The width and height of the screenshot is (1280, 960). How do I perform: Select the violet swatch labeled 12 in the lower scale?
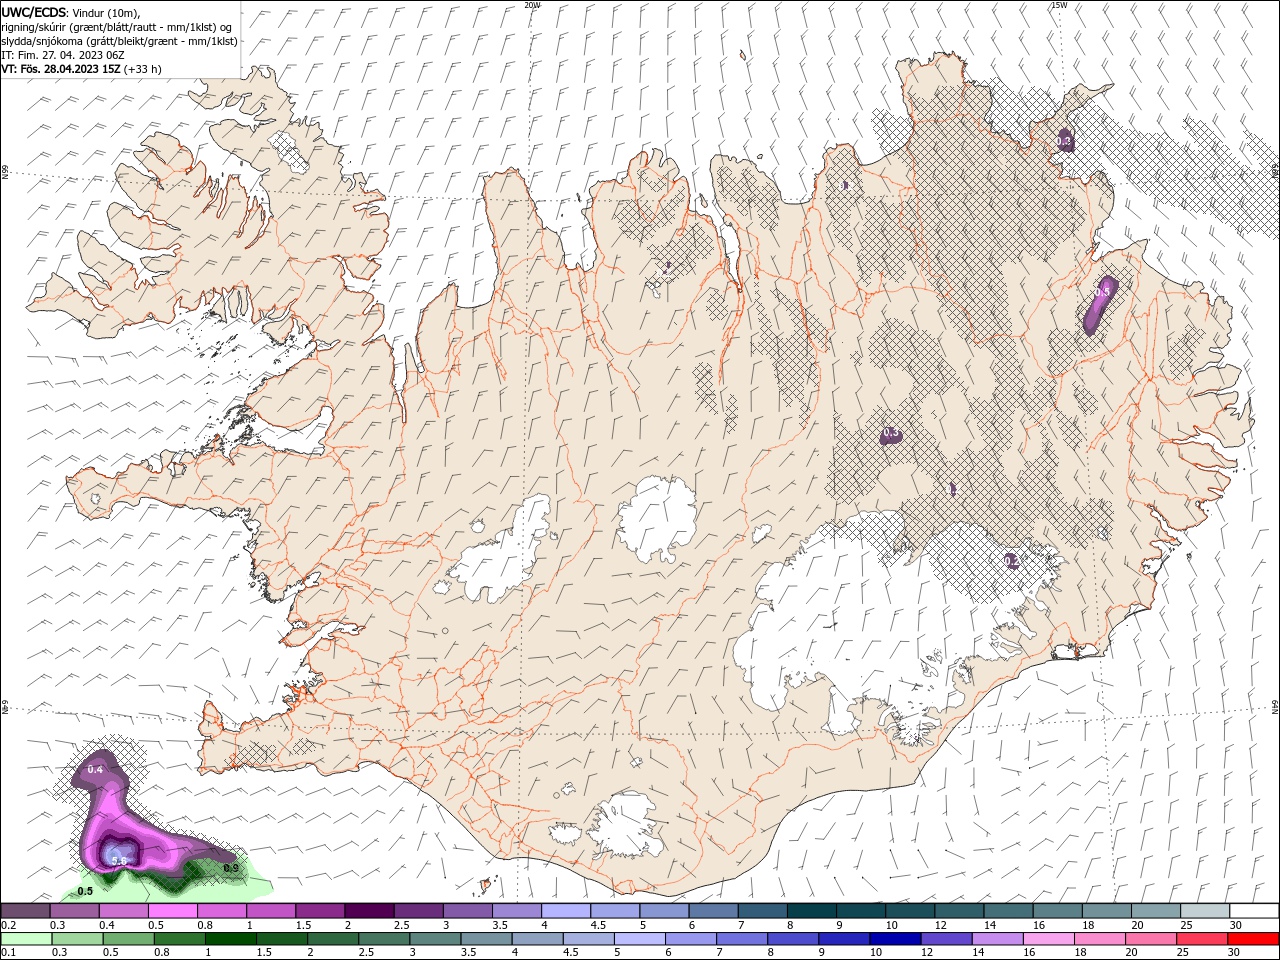click(x=946, y=939)
